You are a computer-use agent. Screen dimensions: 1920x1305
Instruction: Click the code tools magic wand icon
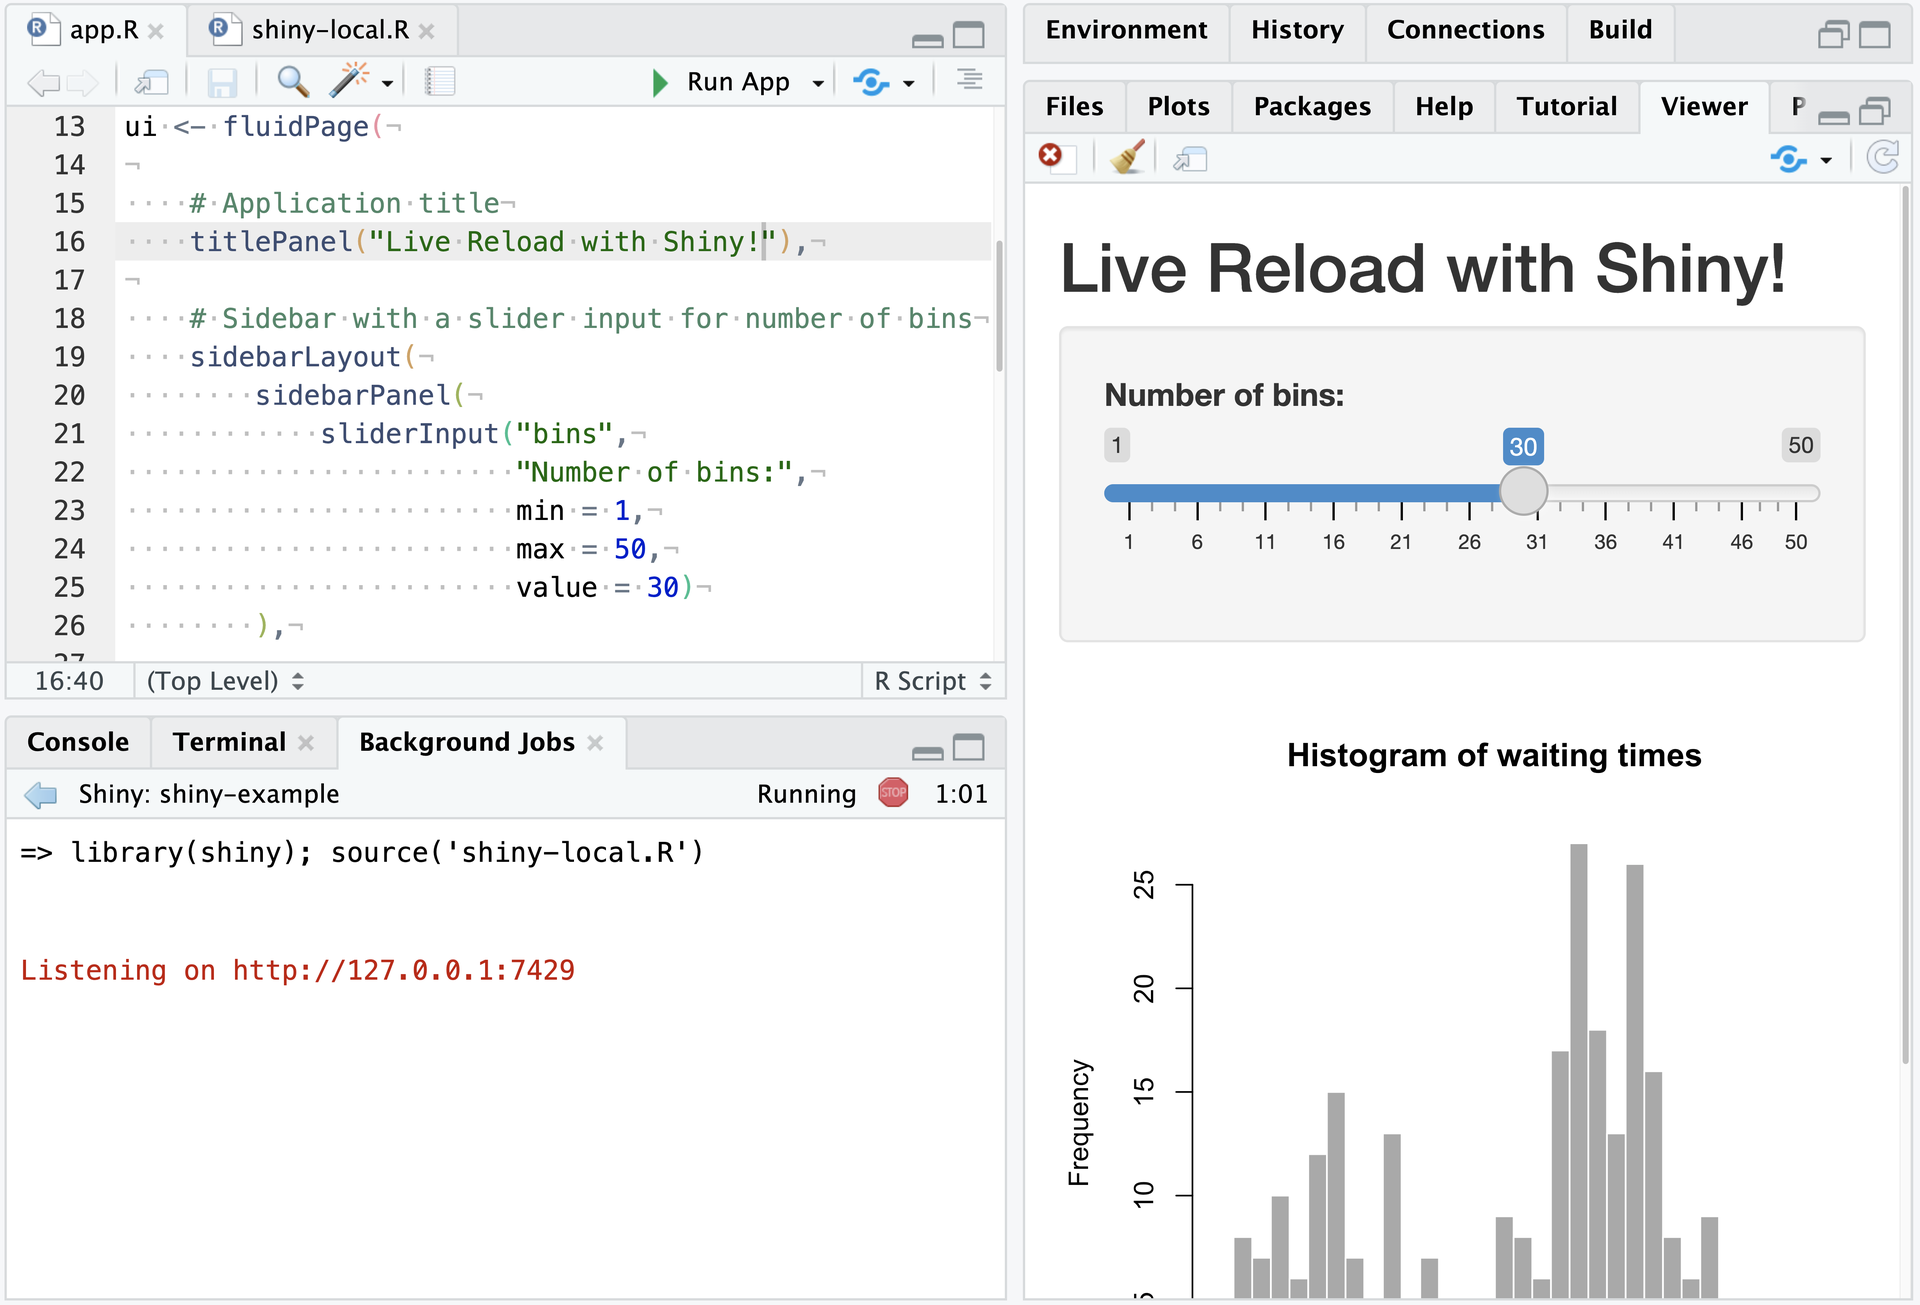349,80
